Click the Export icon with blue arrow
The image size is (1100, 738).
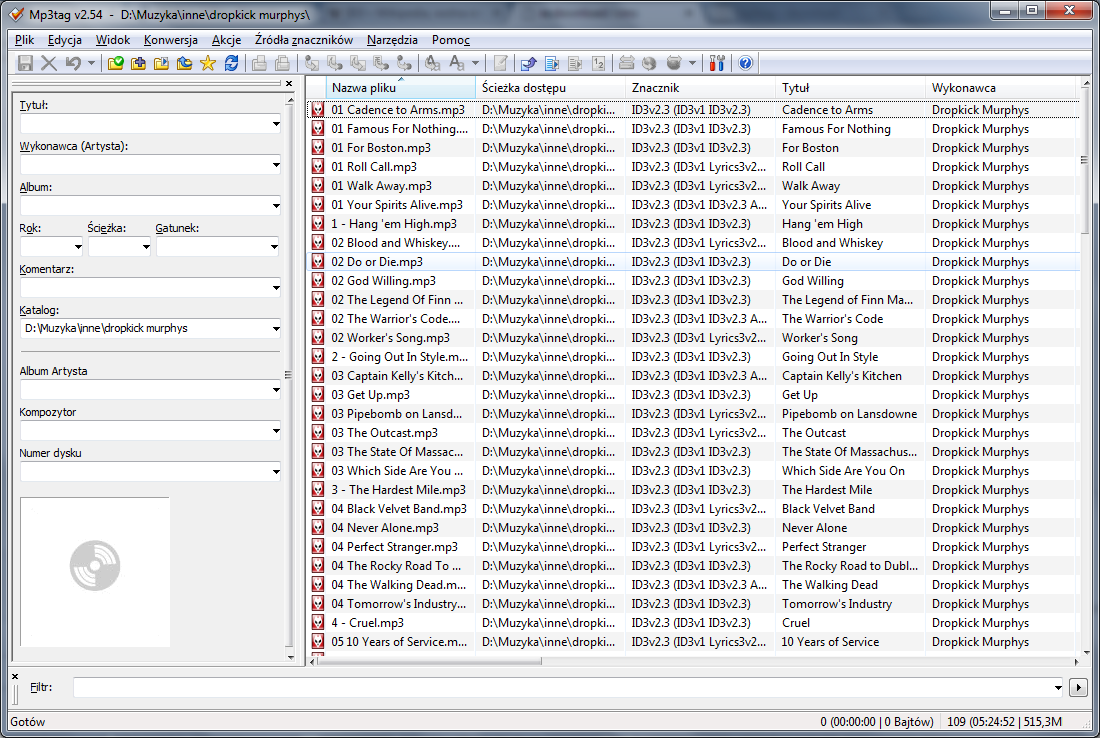pyautogui.click(x=528, y=63)
